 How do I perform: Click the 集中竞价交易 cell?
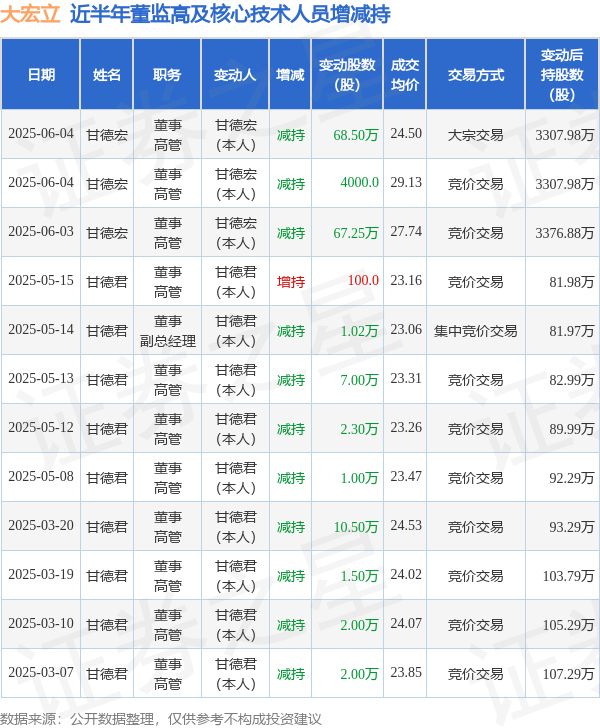pyautogui.click(x=476, y=331)
